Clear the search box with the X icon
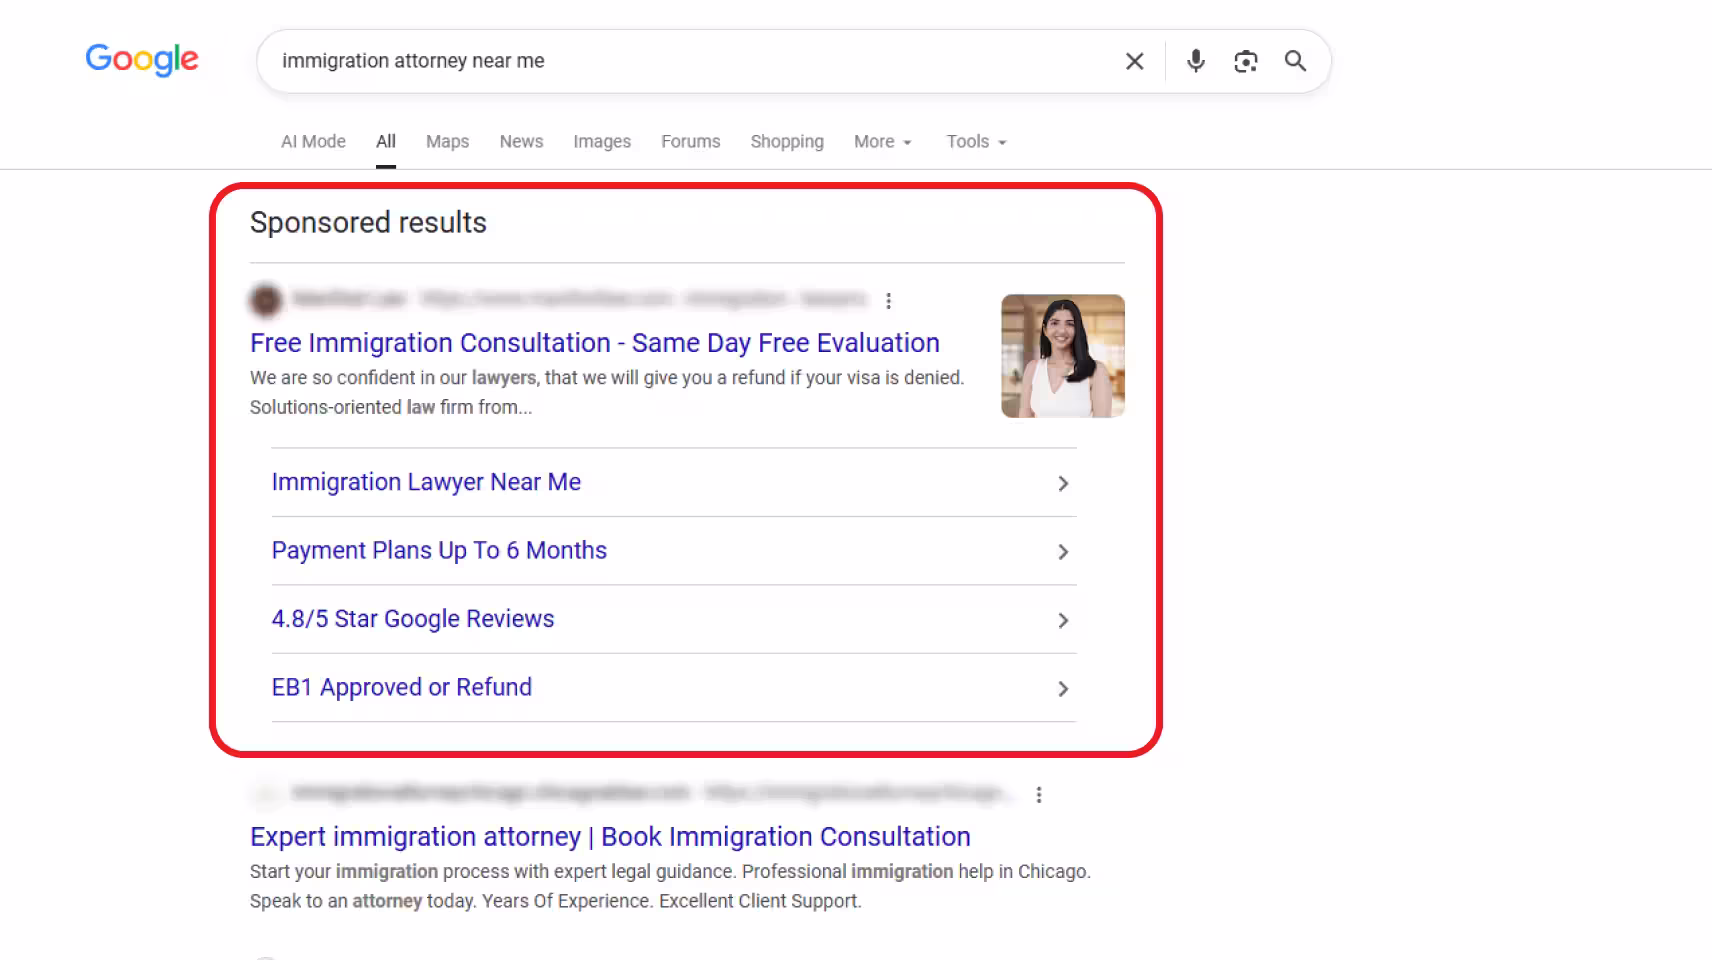The height and width of the screenshot is (960, 1712). click(x=1134, y=61)
